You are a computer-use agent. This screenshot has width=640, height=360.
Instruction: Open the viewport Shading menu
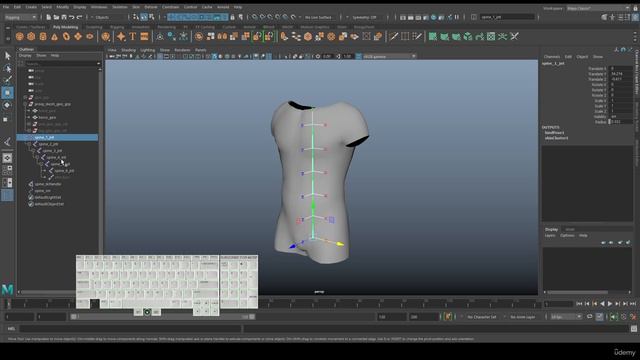coord(128,50)
